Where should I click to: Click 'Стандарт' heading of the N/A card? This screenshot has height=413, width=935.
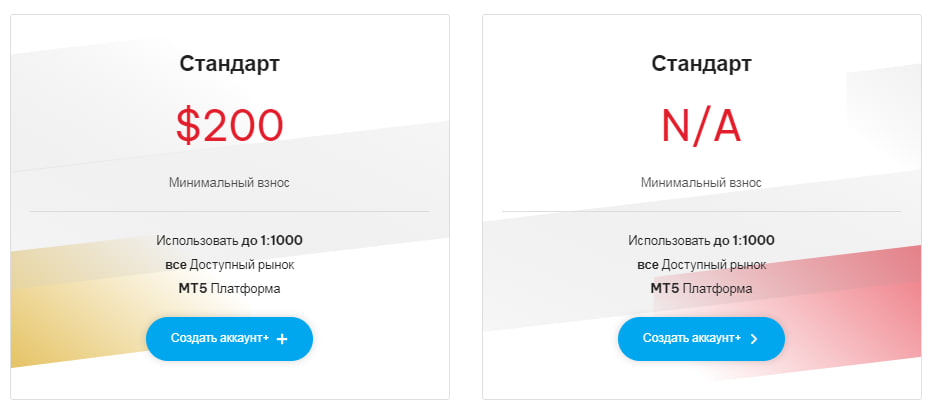coord(701,64)
